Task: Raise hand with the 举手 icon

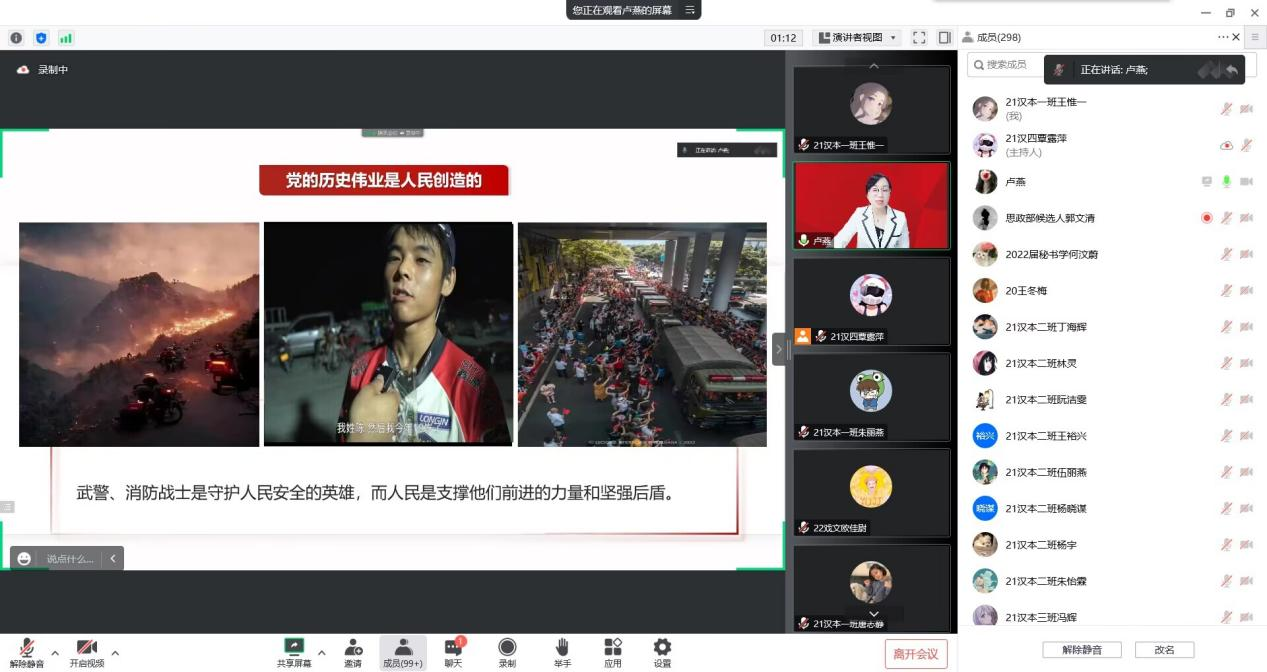Action: [x=562, y=653]
